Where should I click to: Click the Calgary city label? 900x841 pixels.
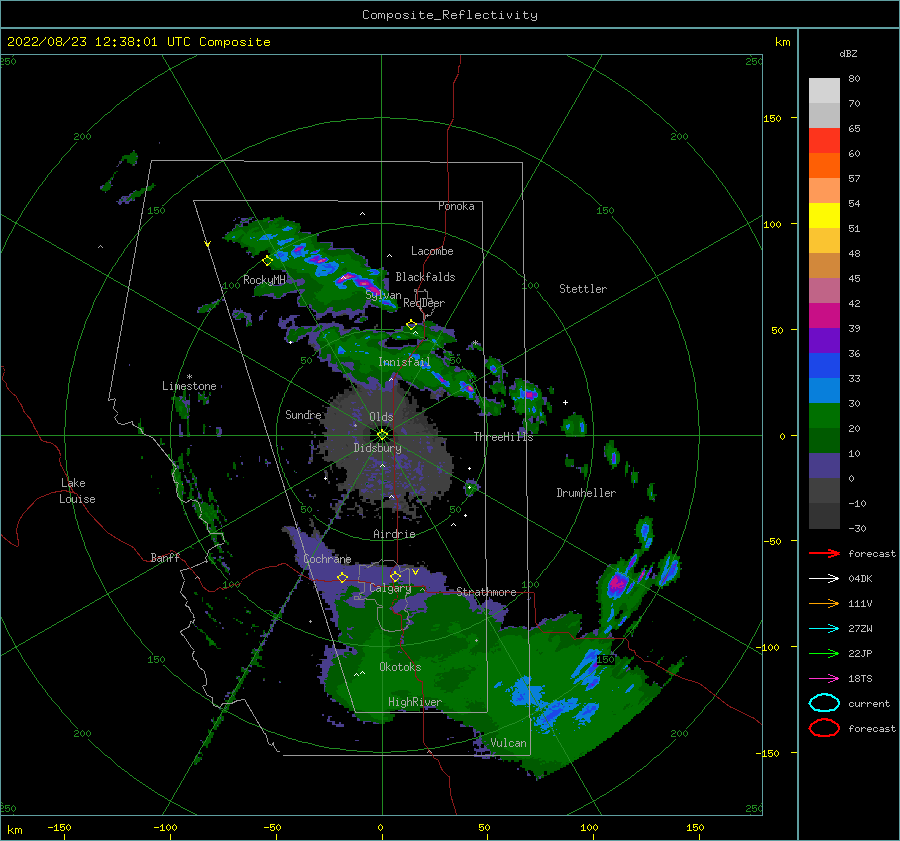click(390, 588)
